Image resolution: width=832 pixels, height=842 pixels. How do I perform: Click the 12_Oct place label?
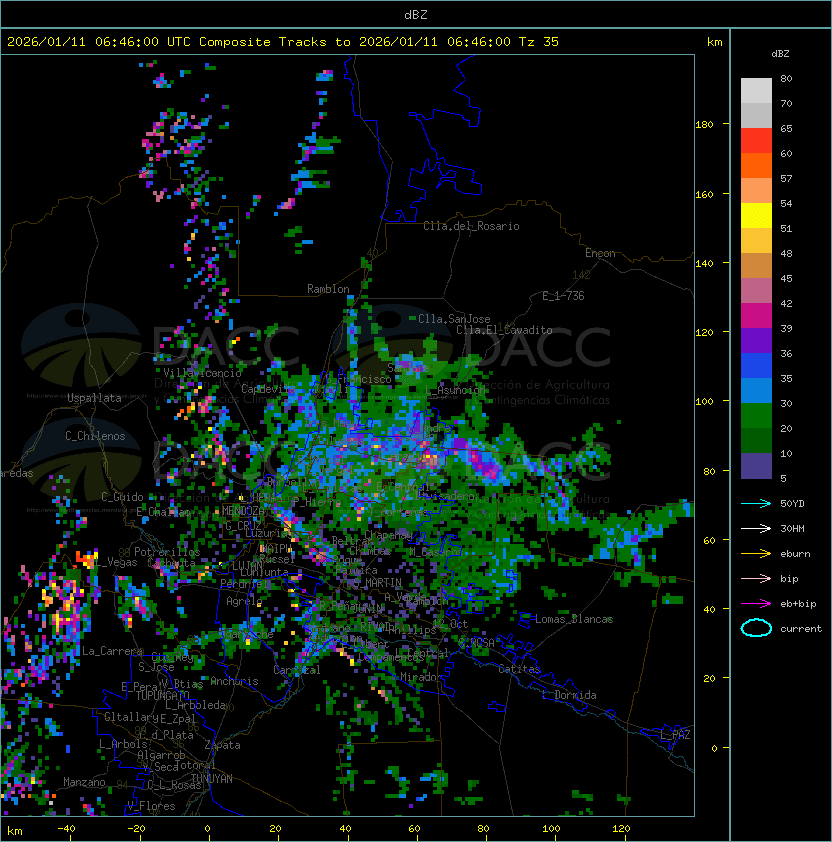coord(450,623)
